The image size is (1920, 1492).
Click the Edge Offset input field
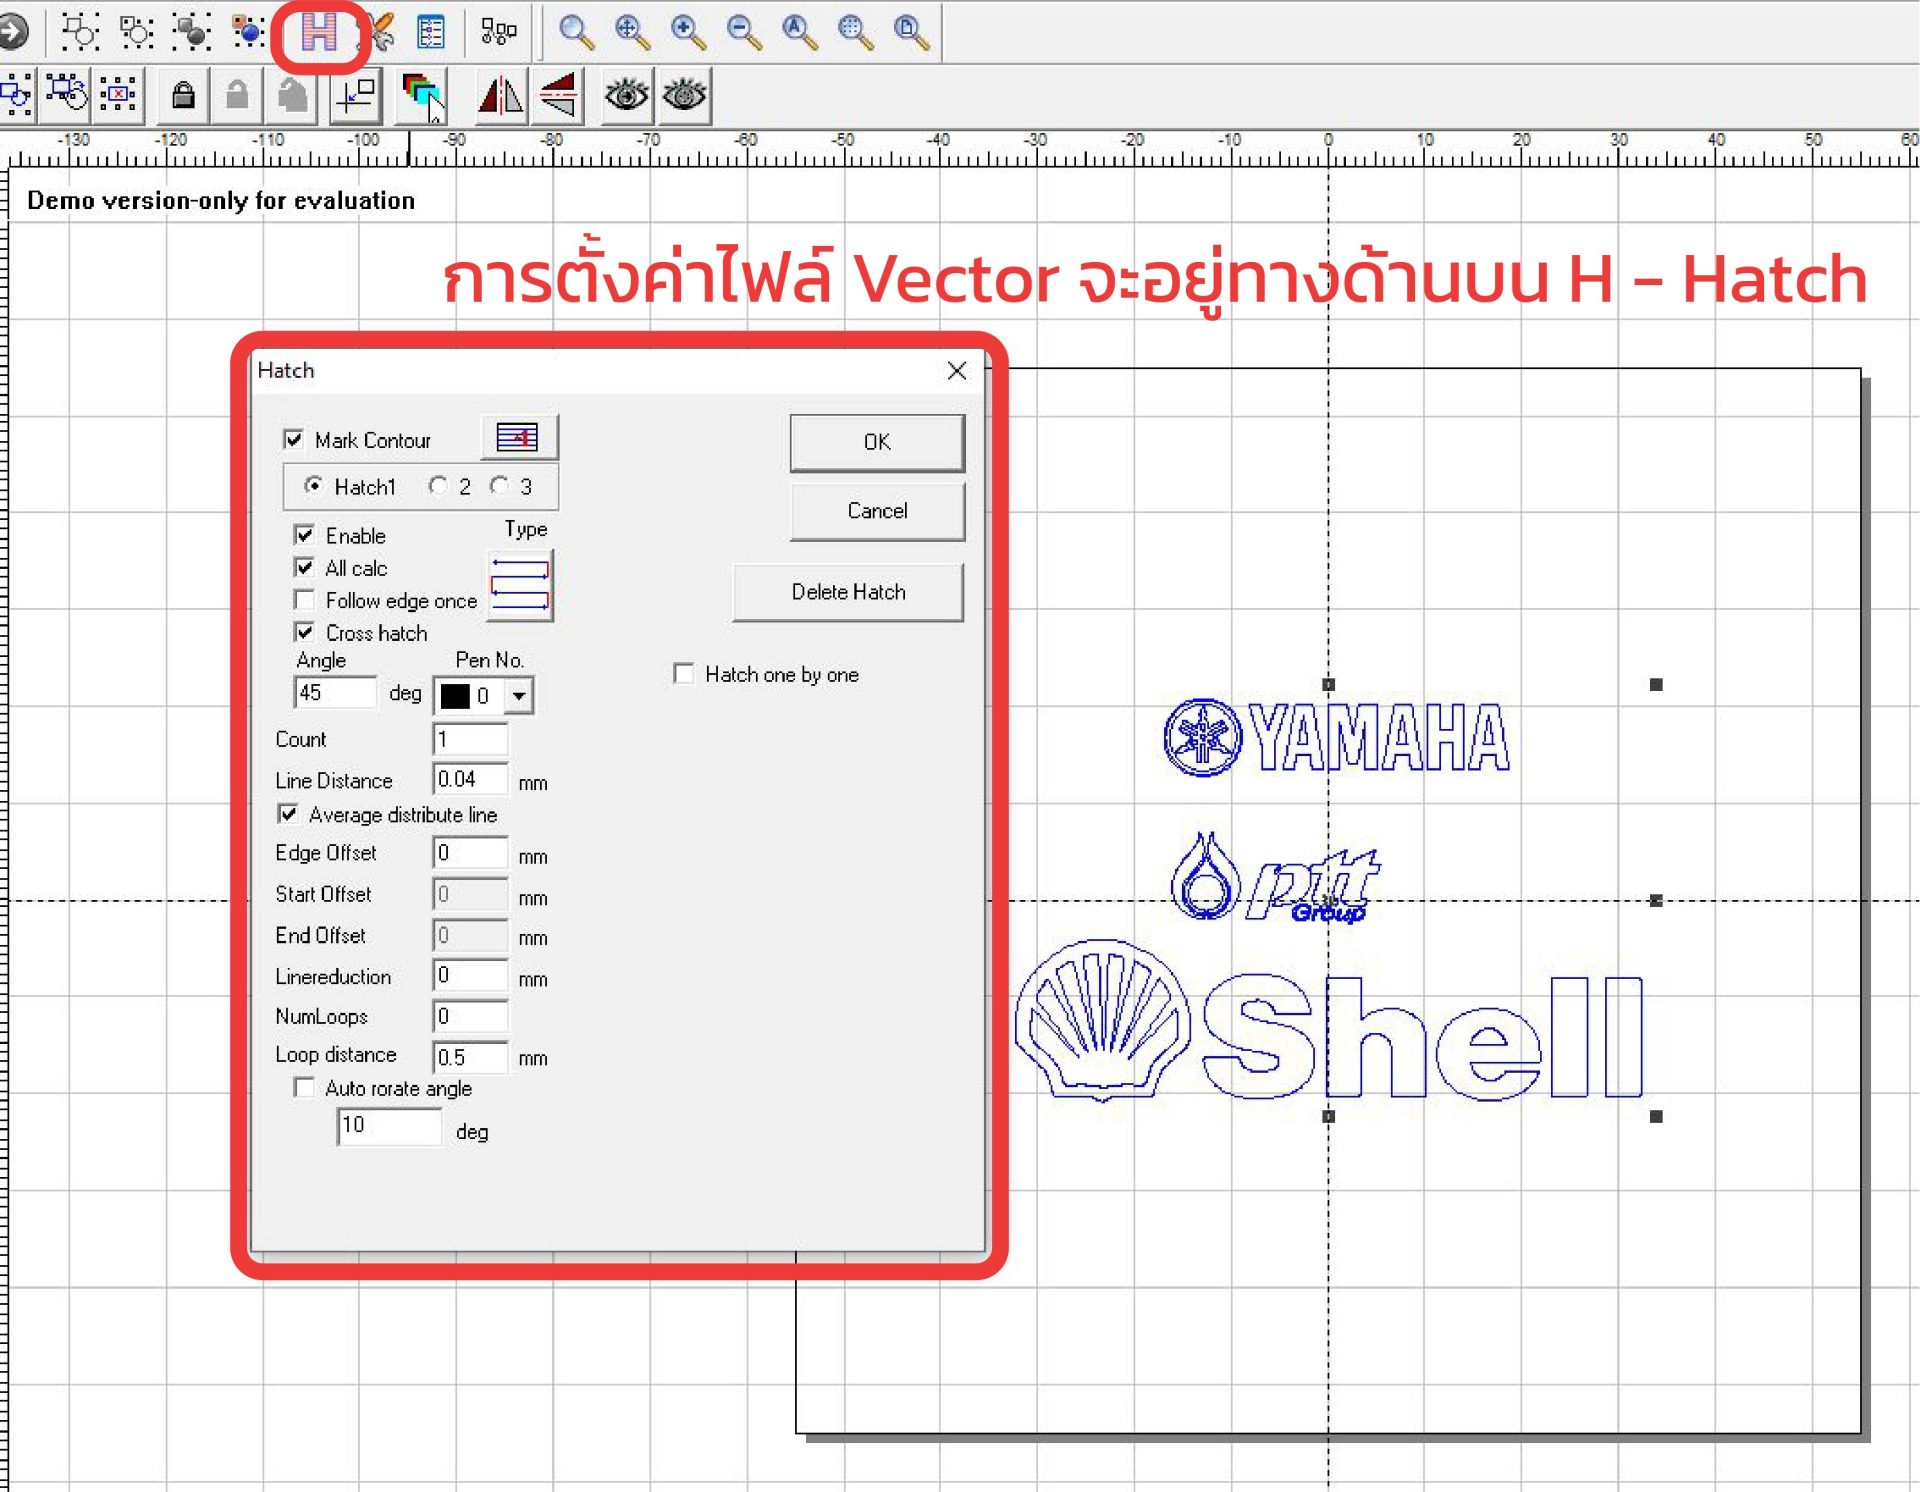tap(471, 853)
